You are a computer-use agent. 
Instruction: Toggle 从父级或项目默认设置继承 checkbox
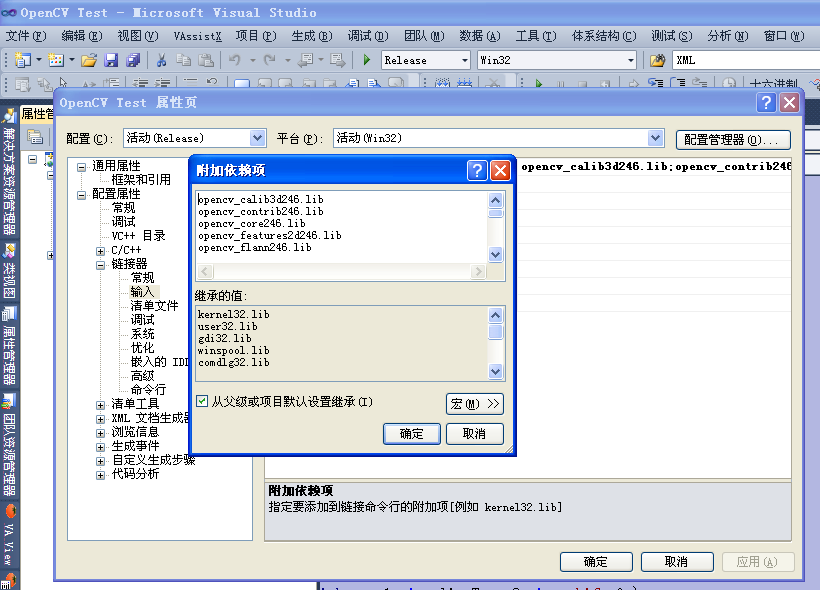click(x=203, y=401)
